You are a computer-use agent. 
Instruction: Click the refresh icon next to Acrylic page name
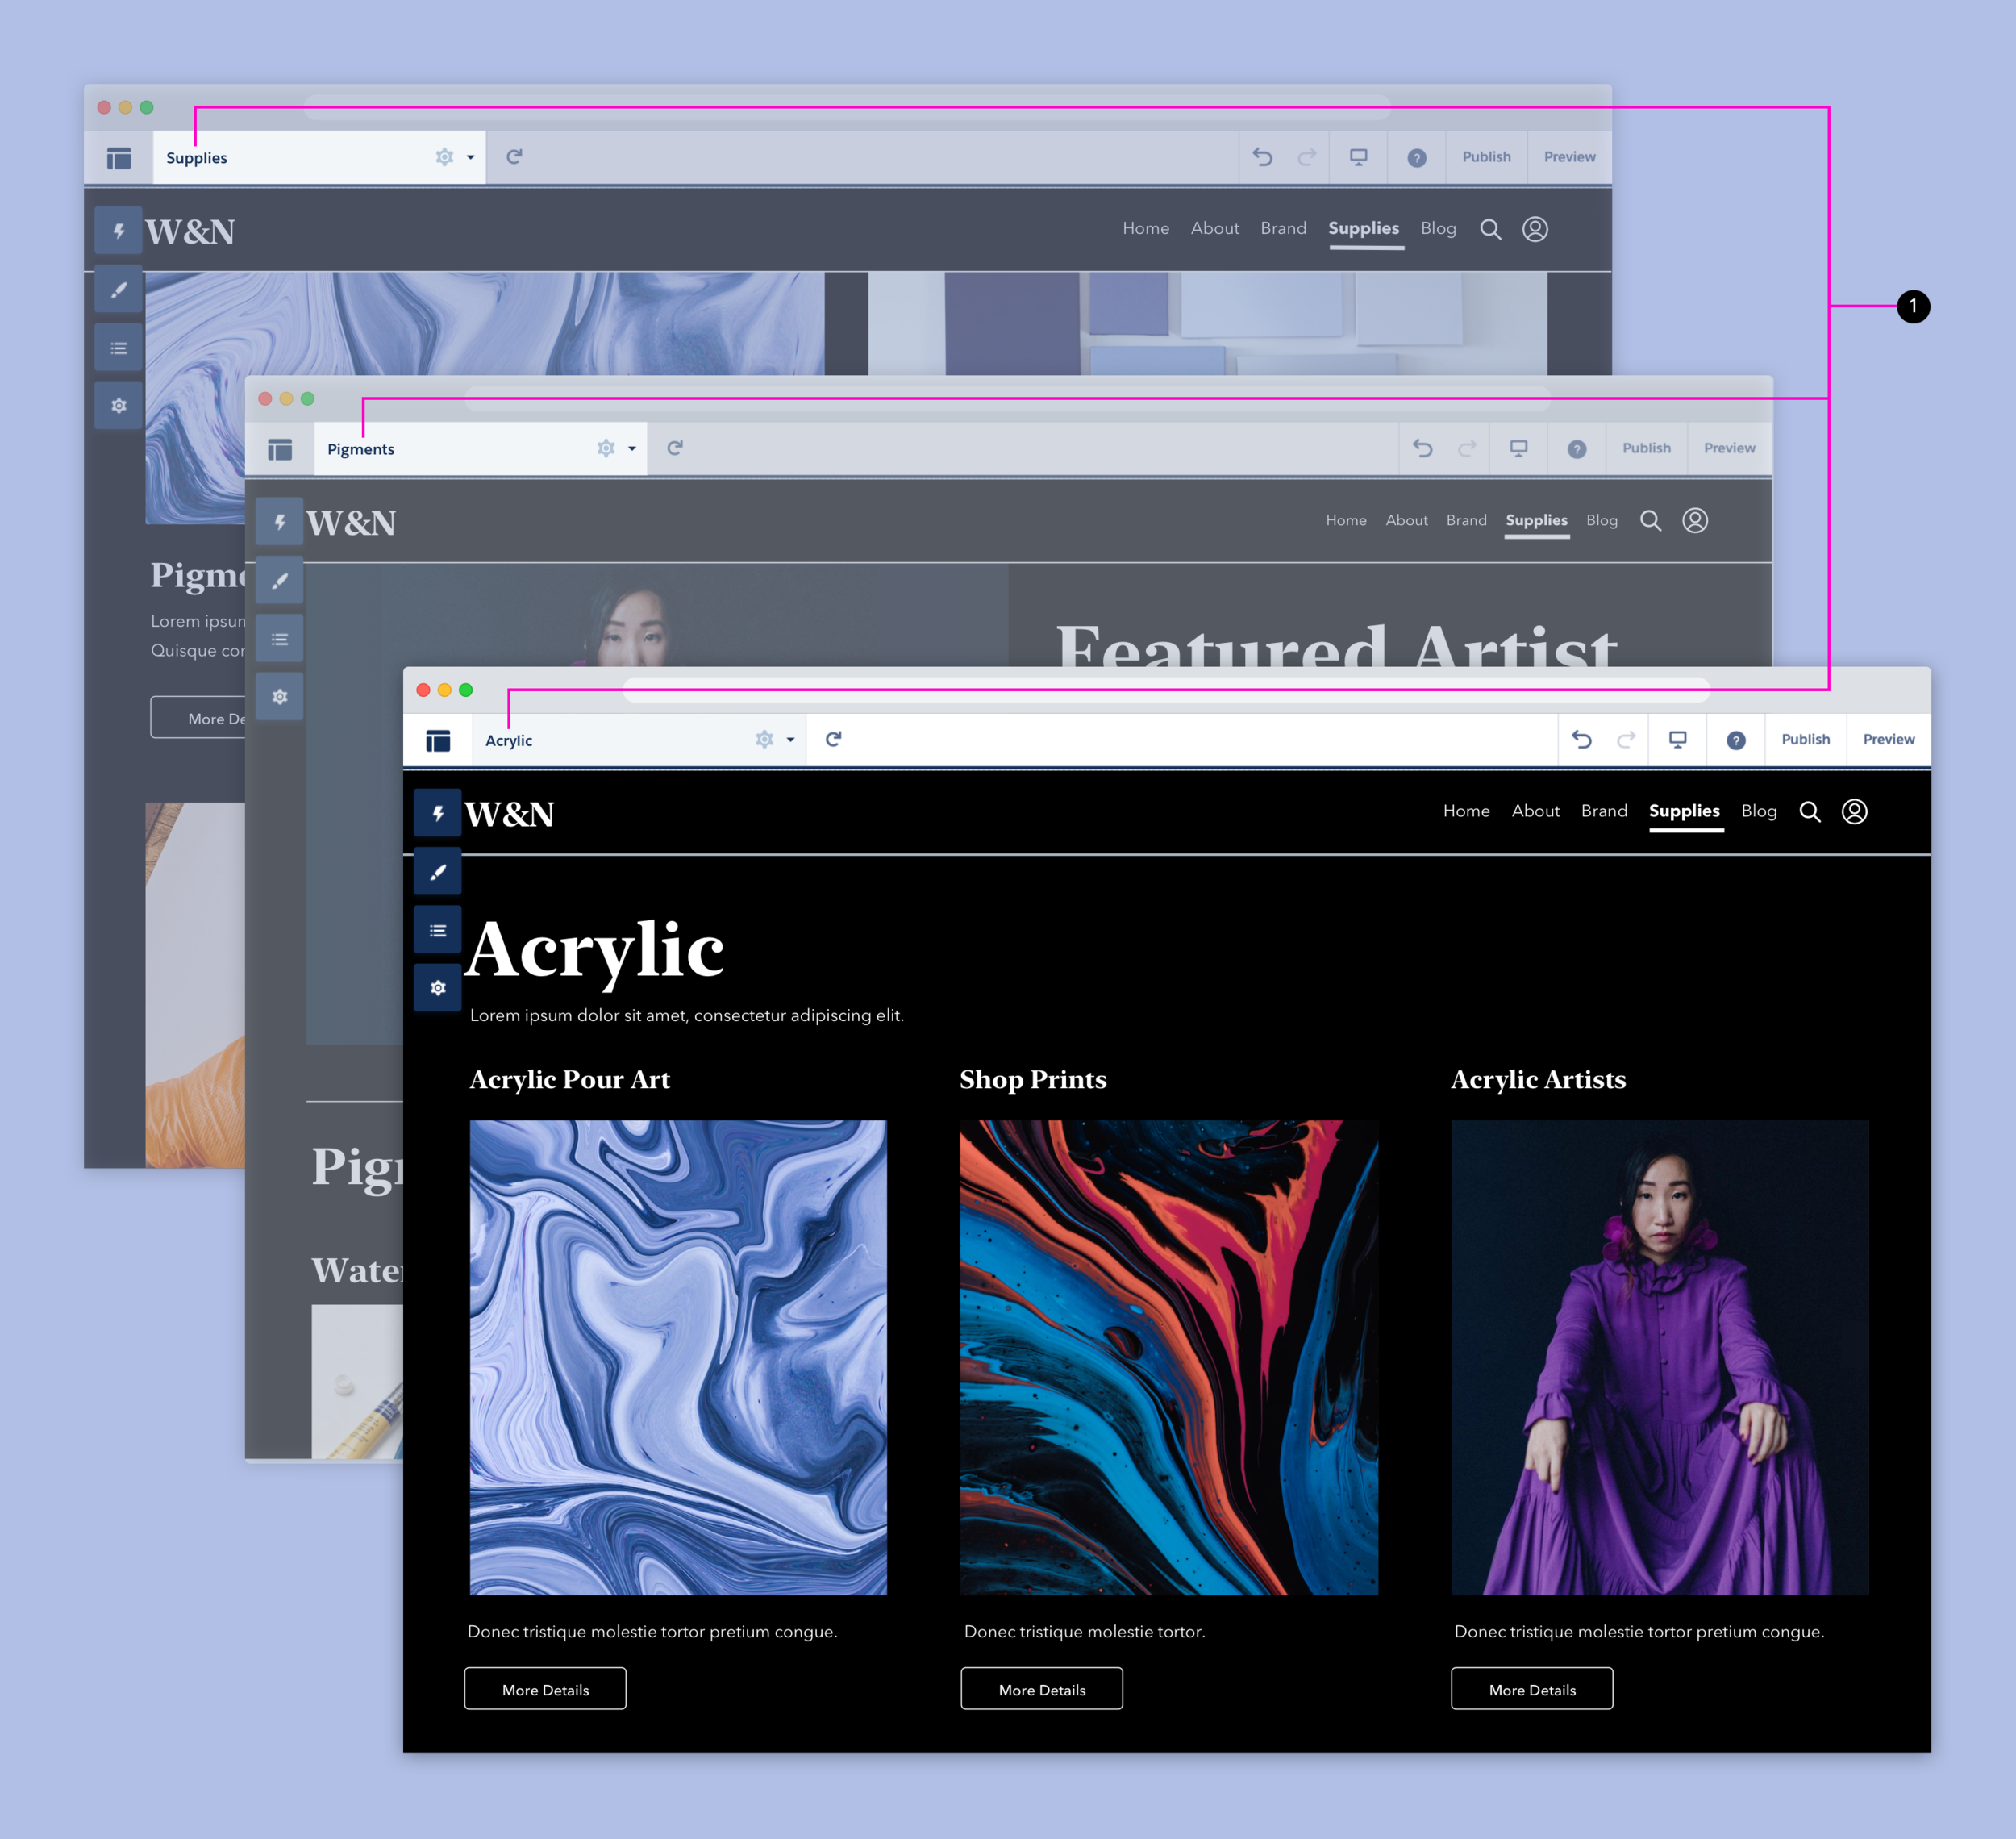coord(833,739)
